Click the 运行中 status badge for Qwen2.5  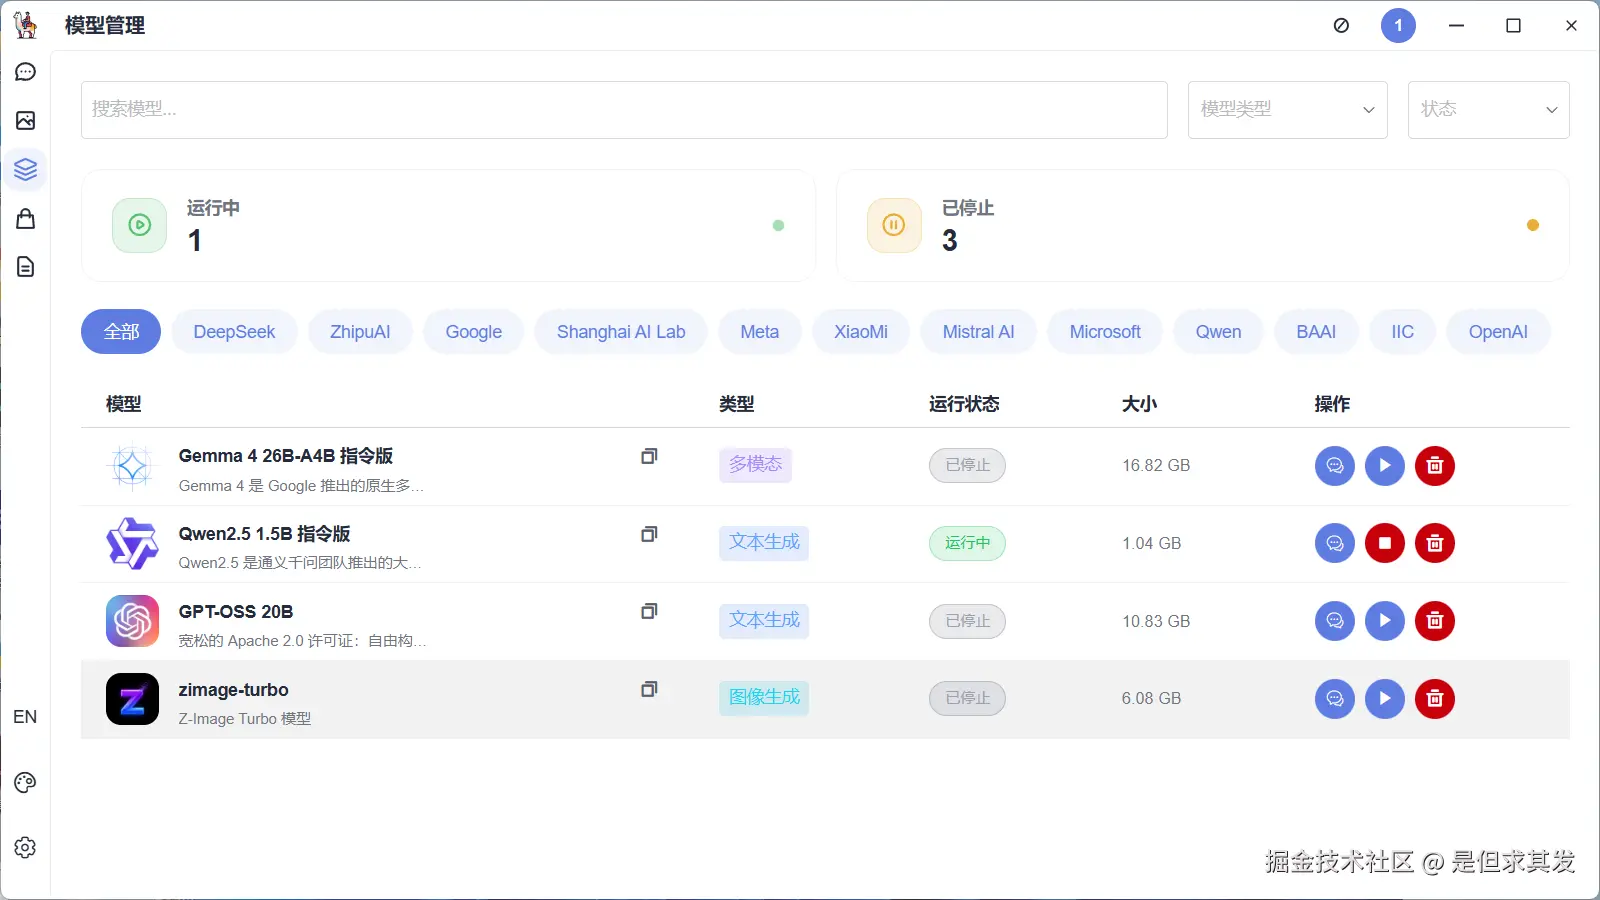pyautogui.click(x=967, y=543)
